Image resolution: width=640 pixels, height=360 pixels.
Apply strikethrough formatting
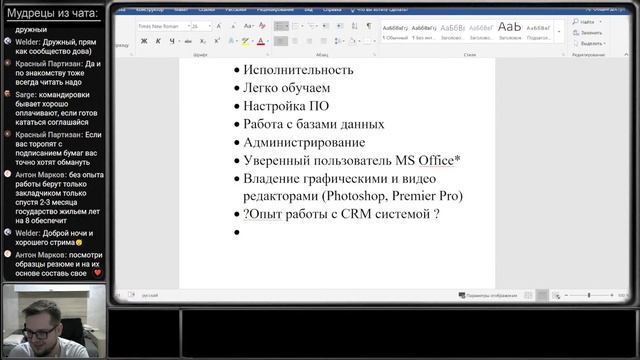click(188, 41)
